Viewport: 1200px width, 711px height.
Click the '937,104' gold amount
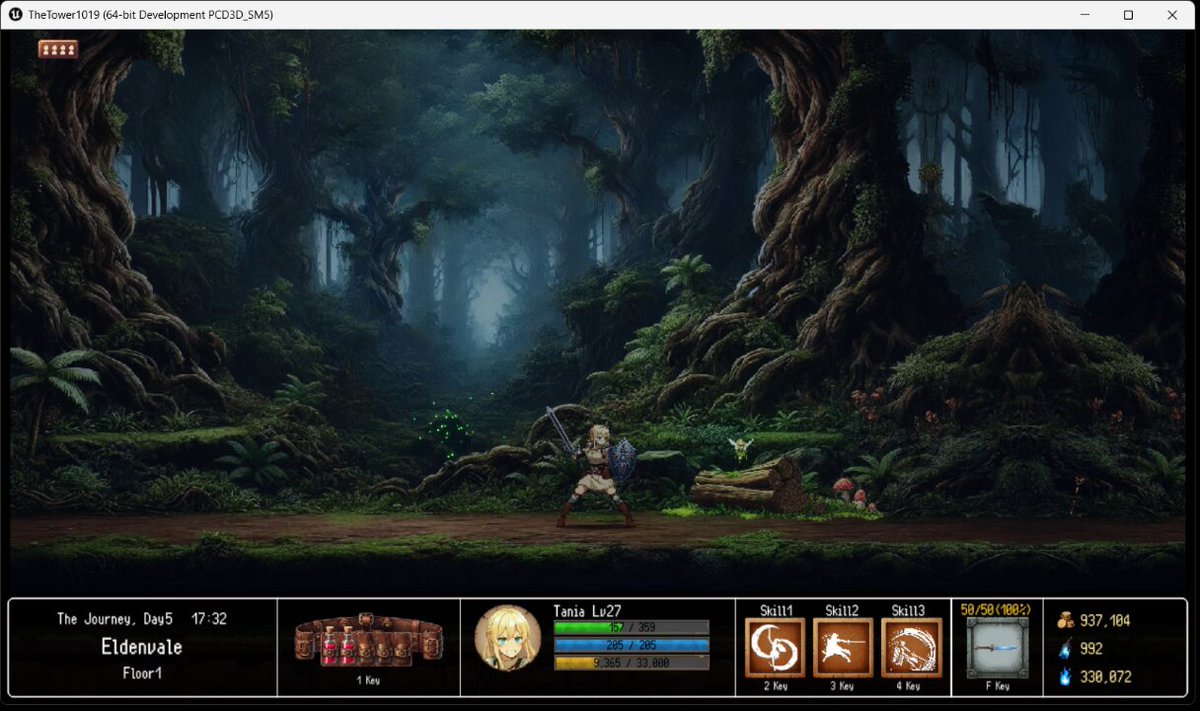coord(1105,621)
